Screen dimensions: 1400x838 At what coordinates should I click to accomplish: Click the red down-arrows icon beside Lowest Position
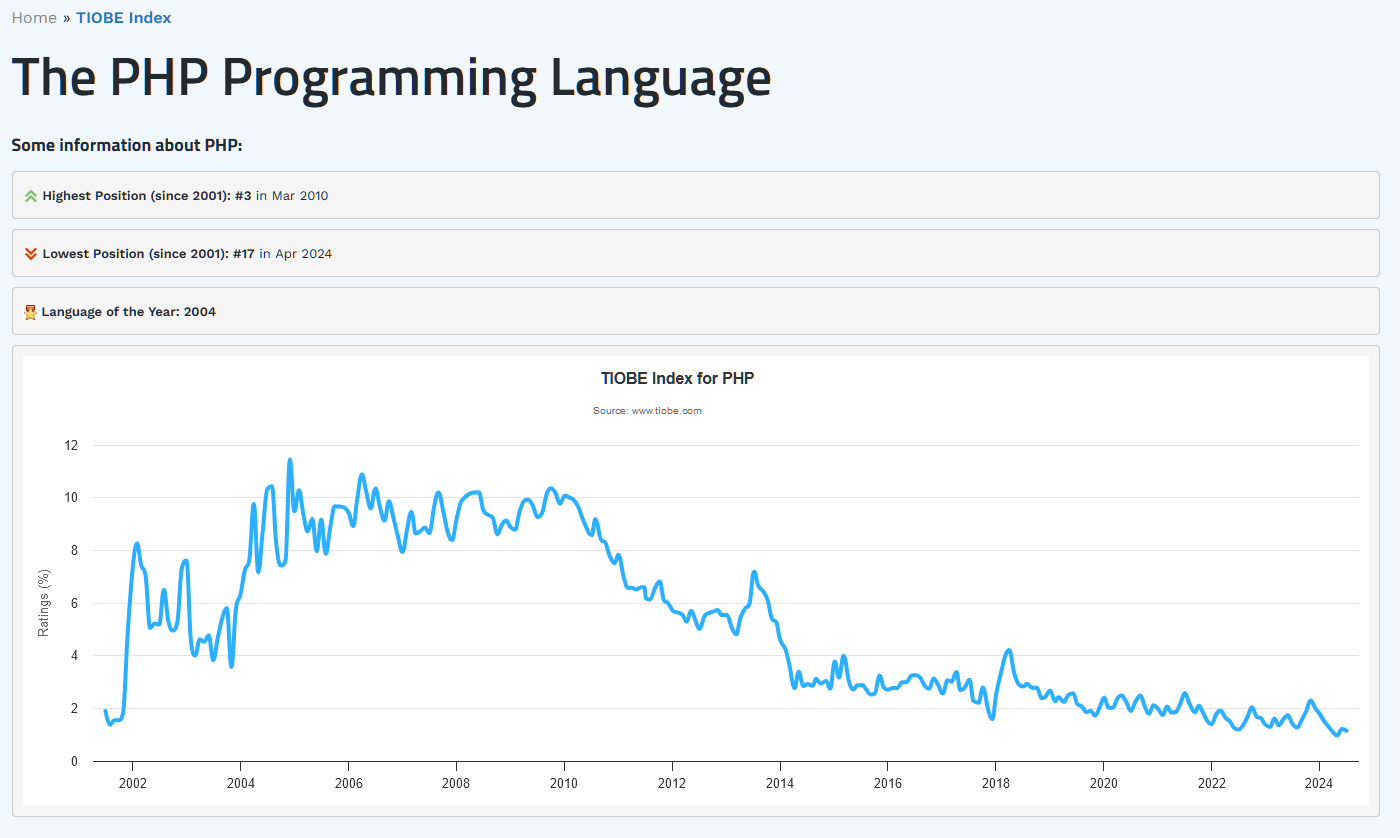(x=31, y=254)
